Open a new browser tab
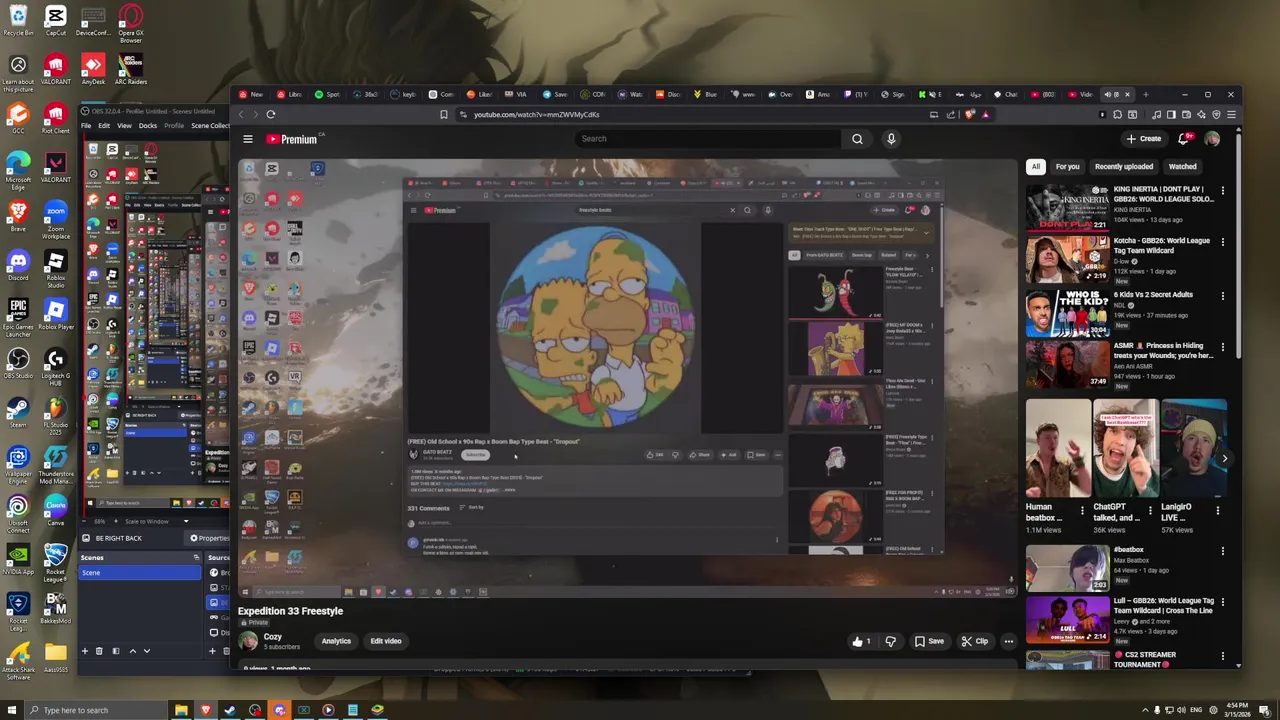This screenshot has width=1280, height=720. click(x=1146, y=94)
